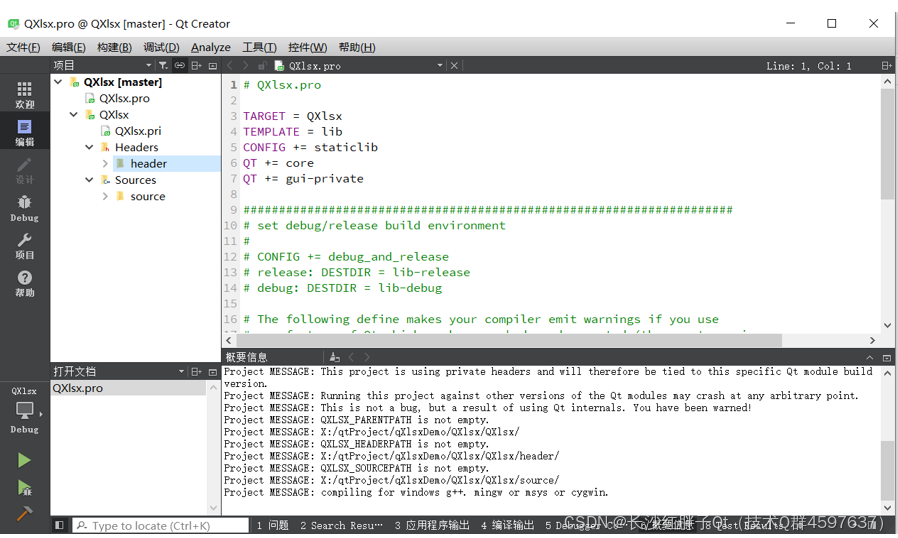The height and width of the screenshot is (538, 898).
Task: Run the project with green arrow
Action: pos(24,460)
